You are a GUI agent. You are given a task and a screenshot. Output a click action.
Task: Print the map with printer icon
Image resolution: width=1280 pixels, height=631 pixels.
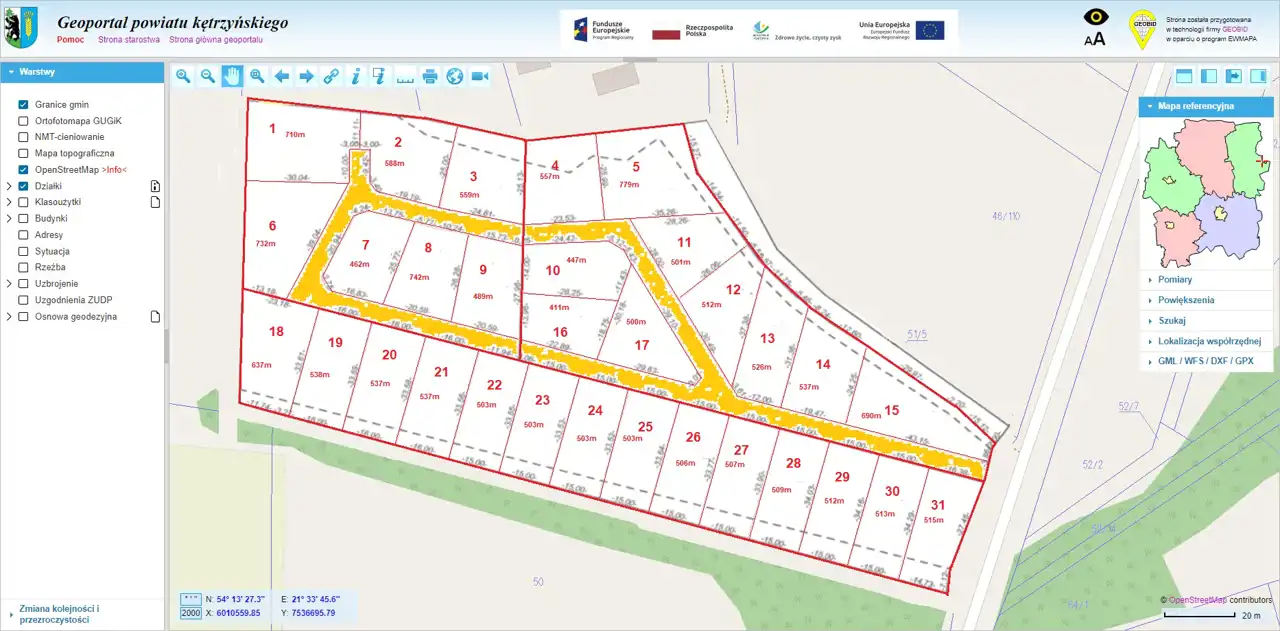430,76
